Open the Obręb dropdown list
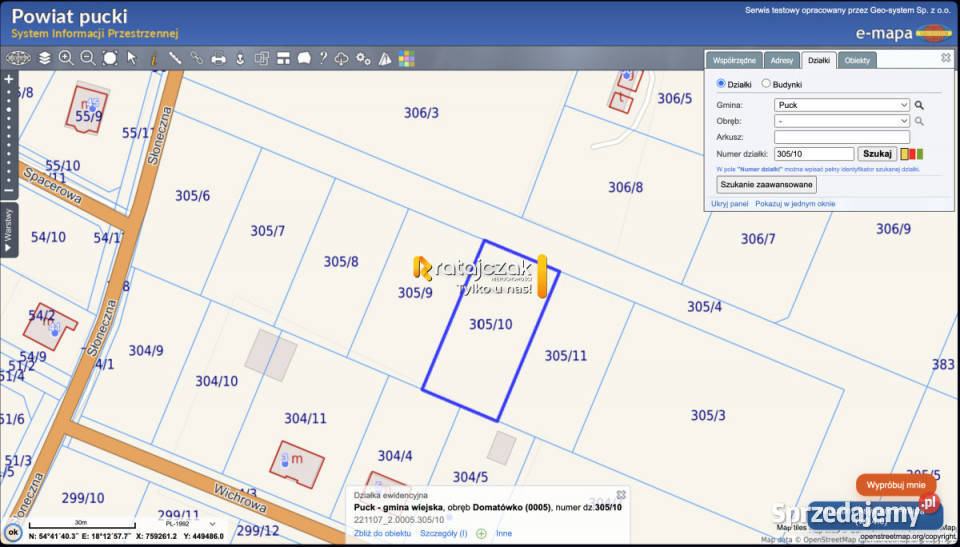The height and width of the screenshot is (547, 960). coord(842,121)
